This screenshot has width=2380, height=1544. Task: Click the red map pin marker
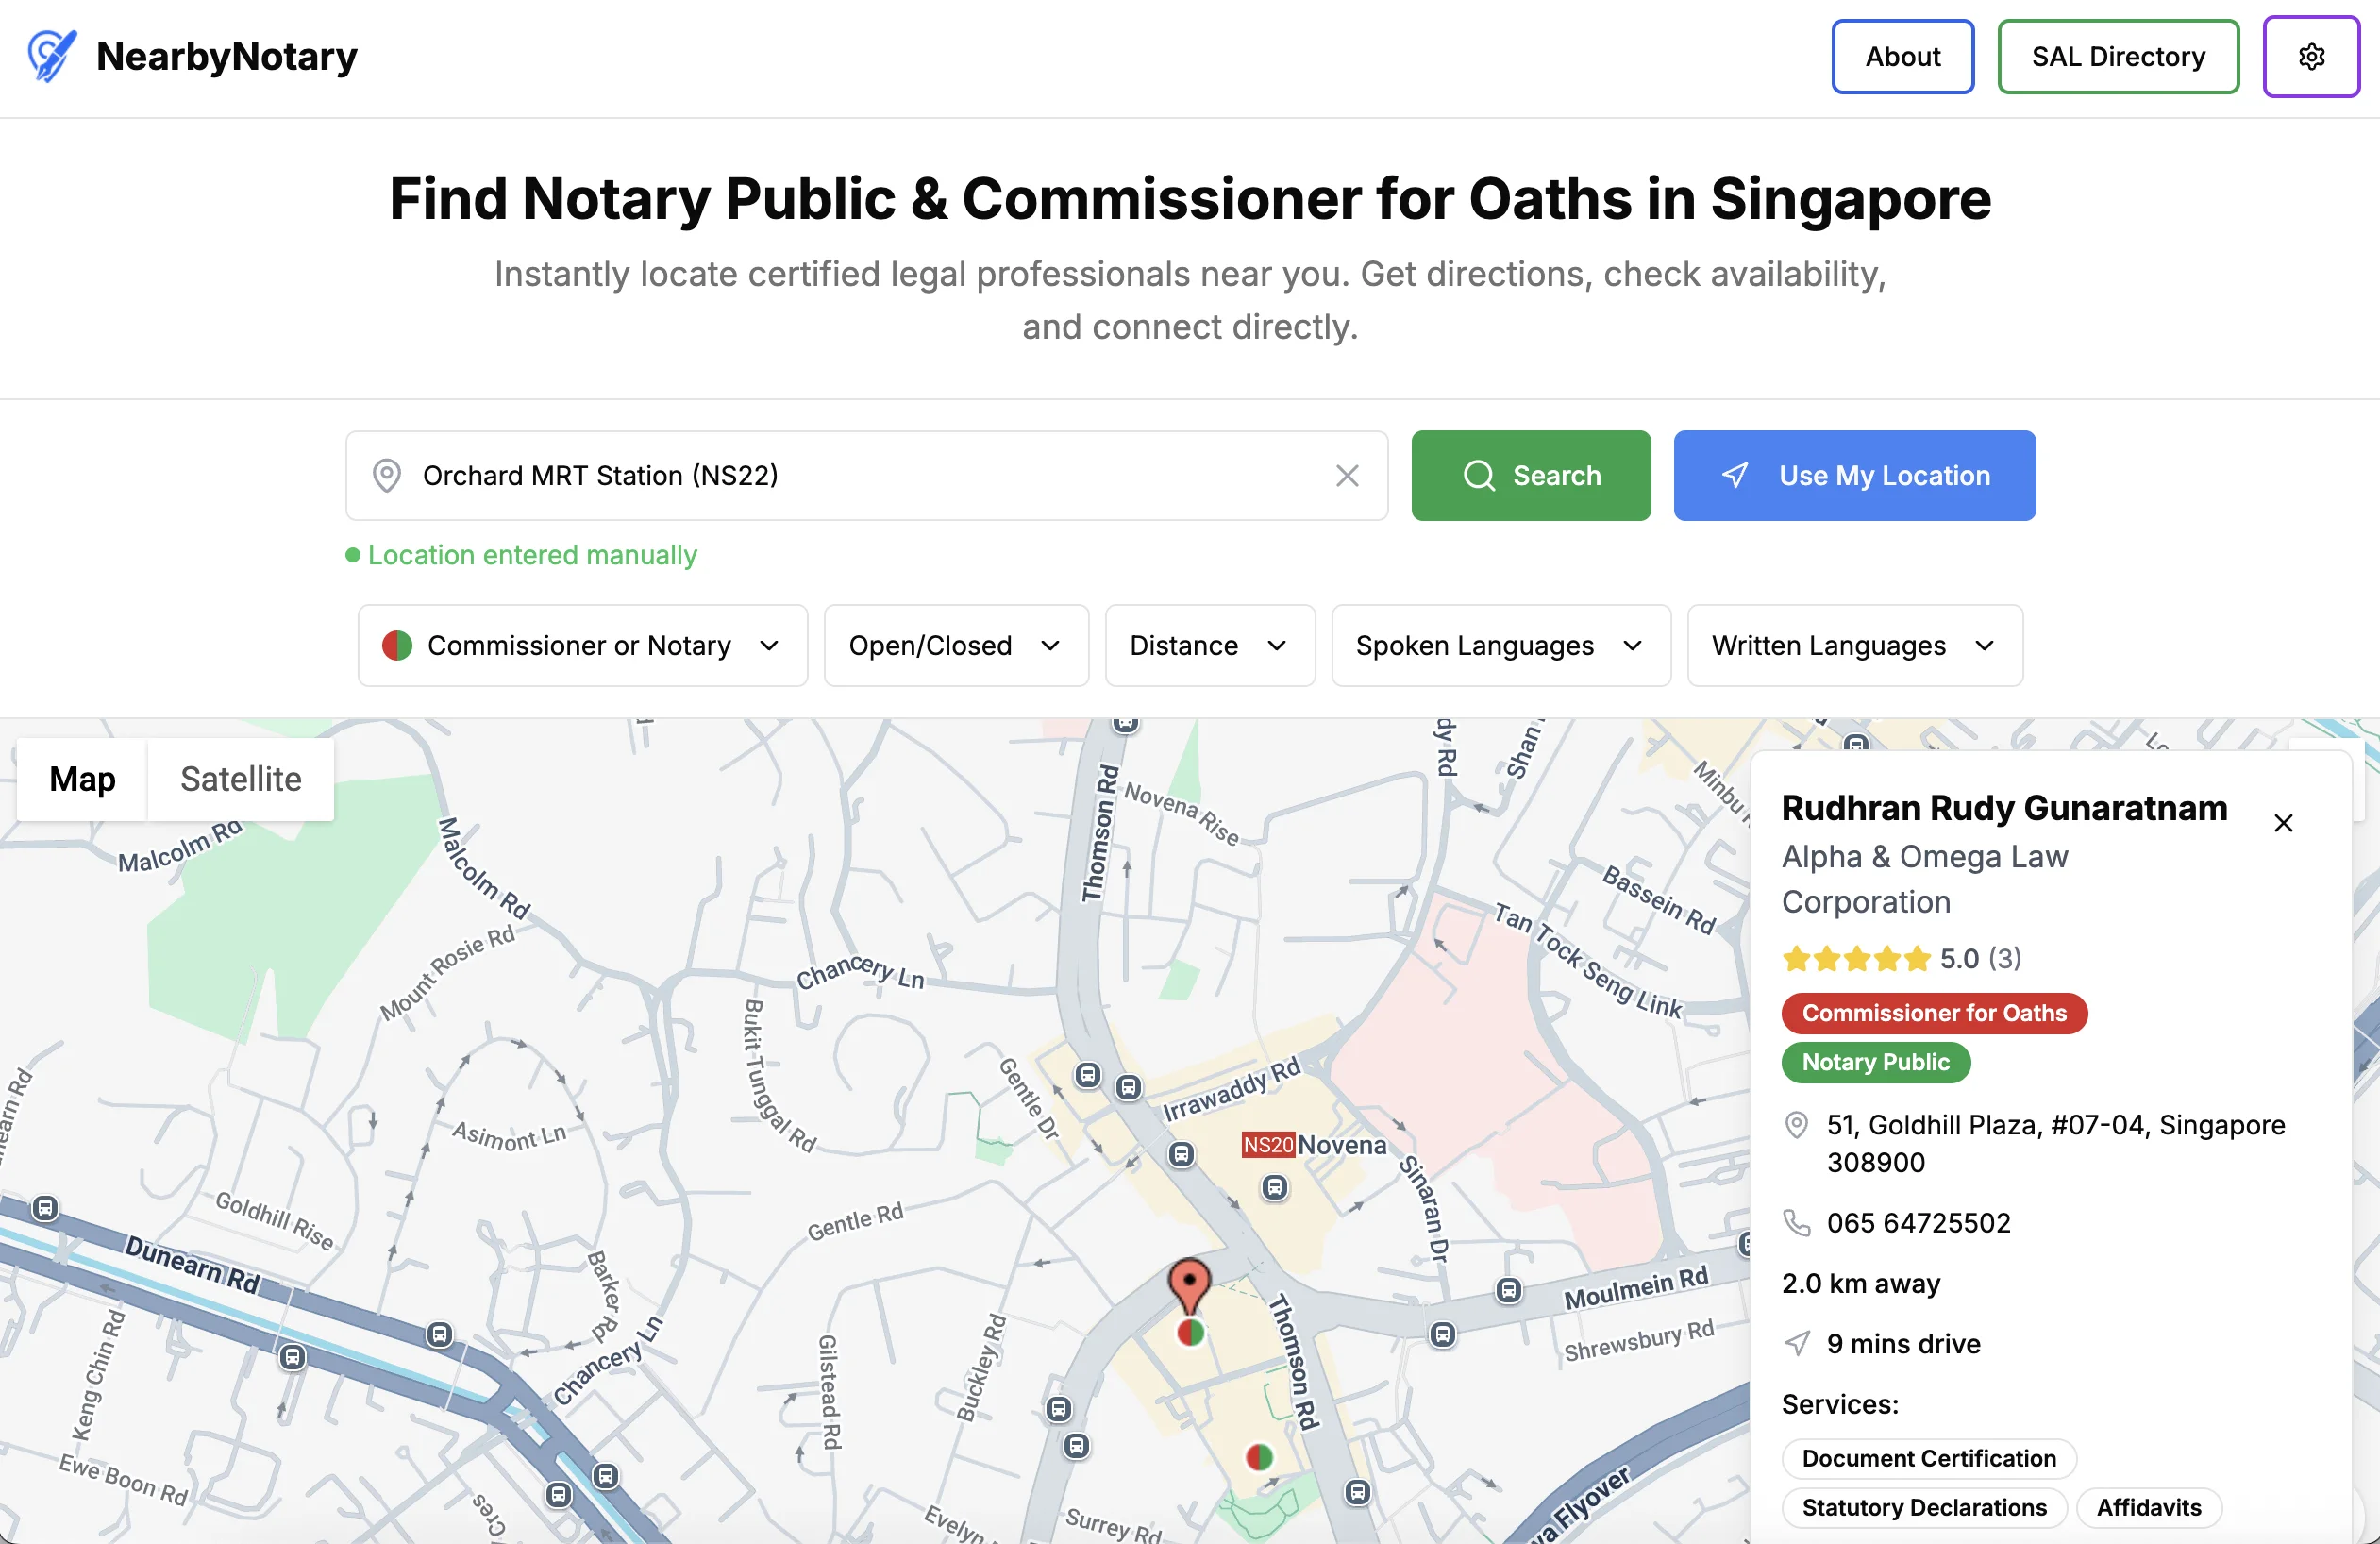[1189, 1286]
